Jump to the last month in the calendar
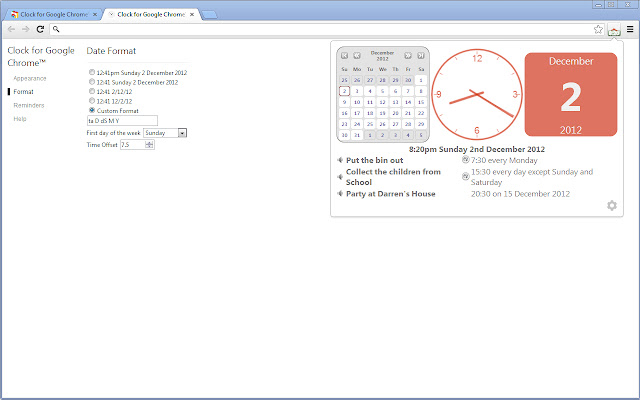Viewport: 640px width, 400px height. click(x=420, y=56)
